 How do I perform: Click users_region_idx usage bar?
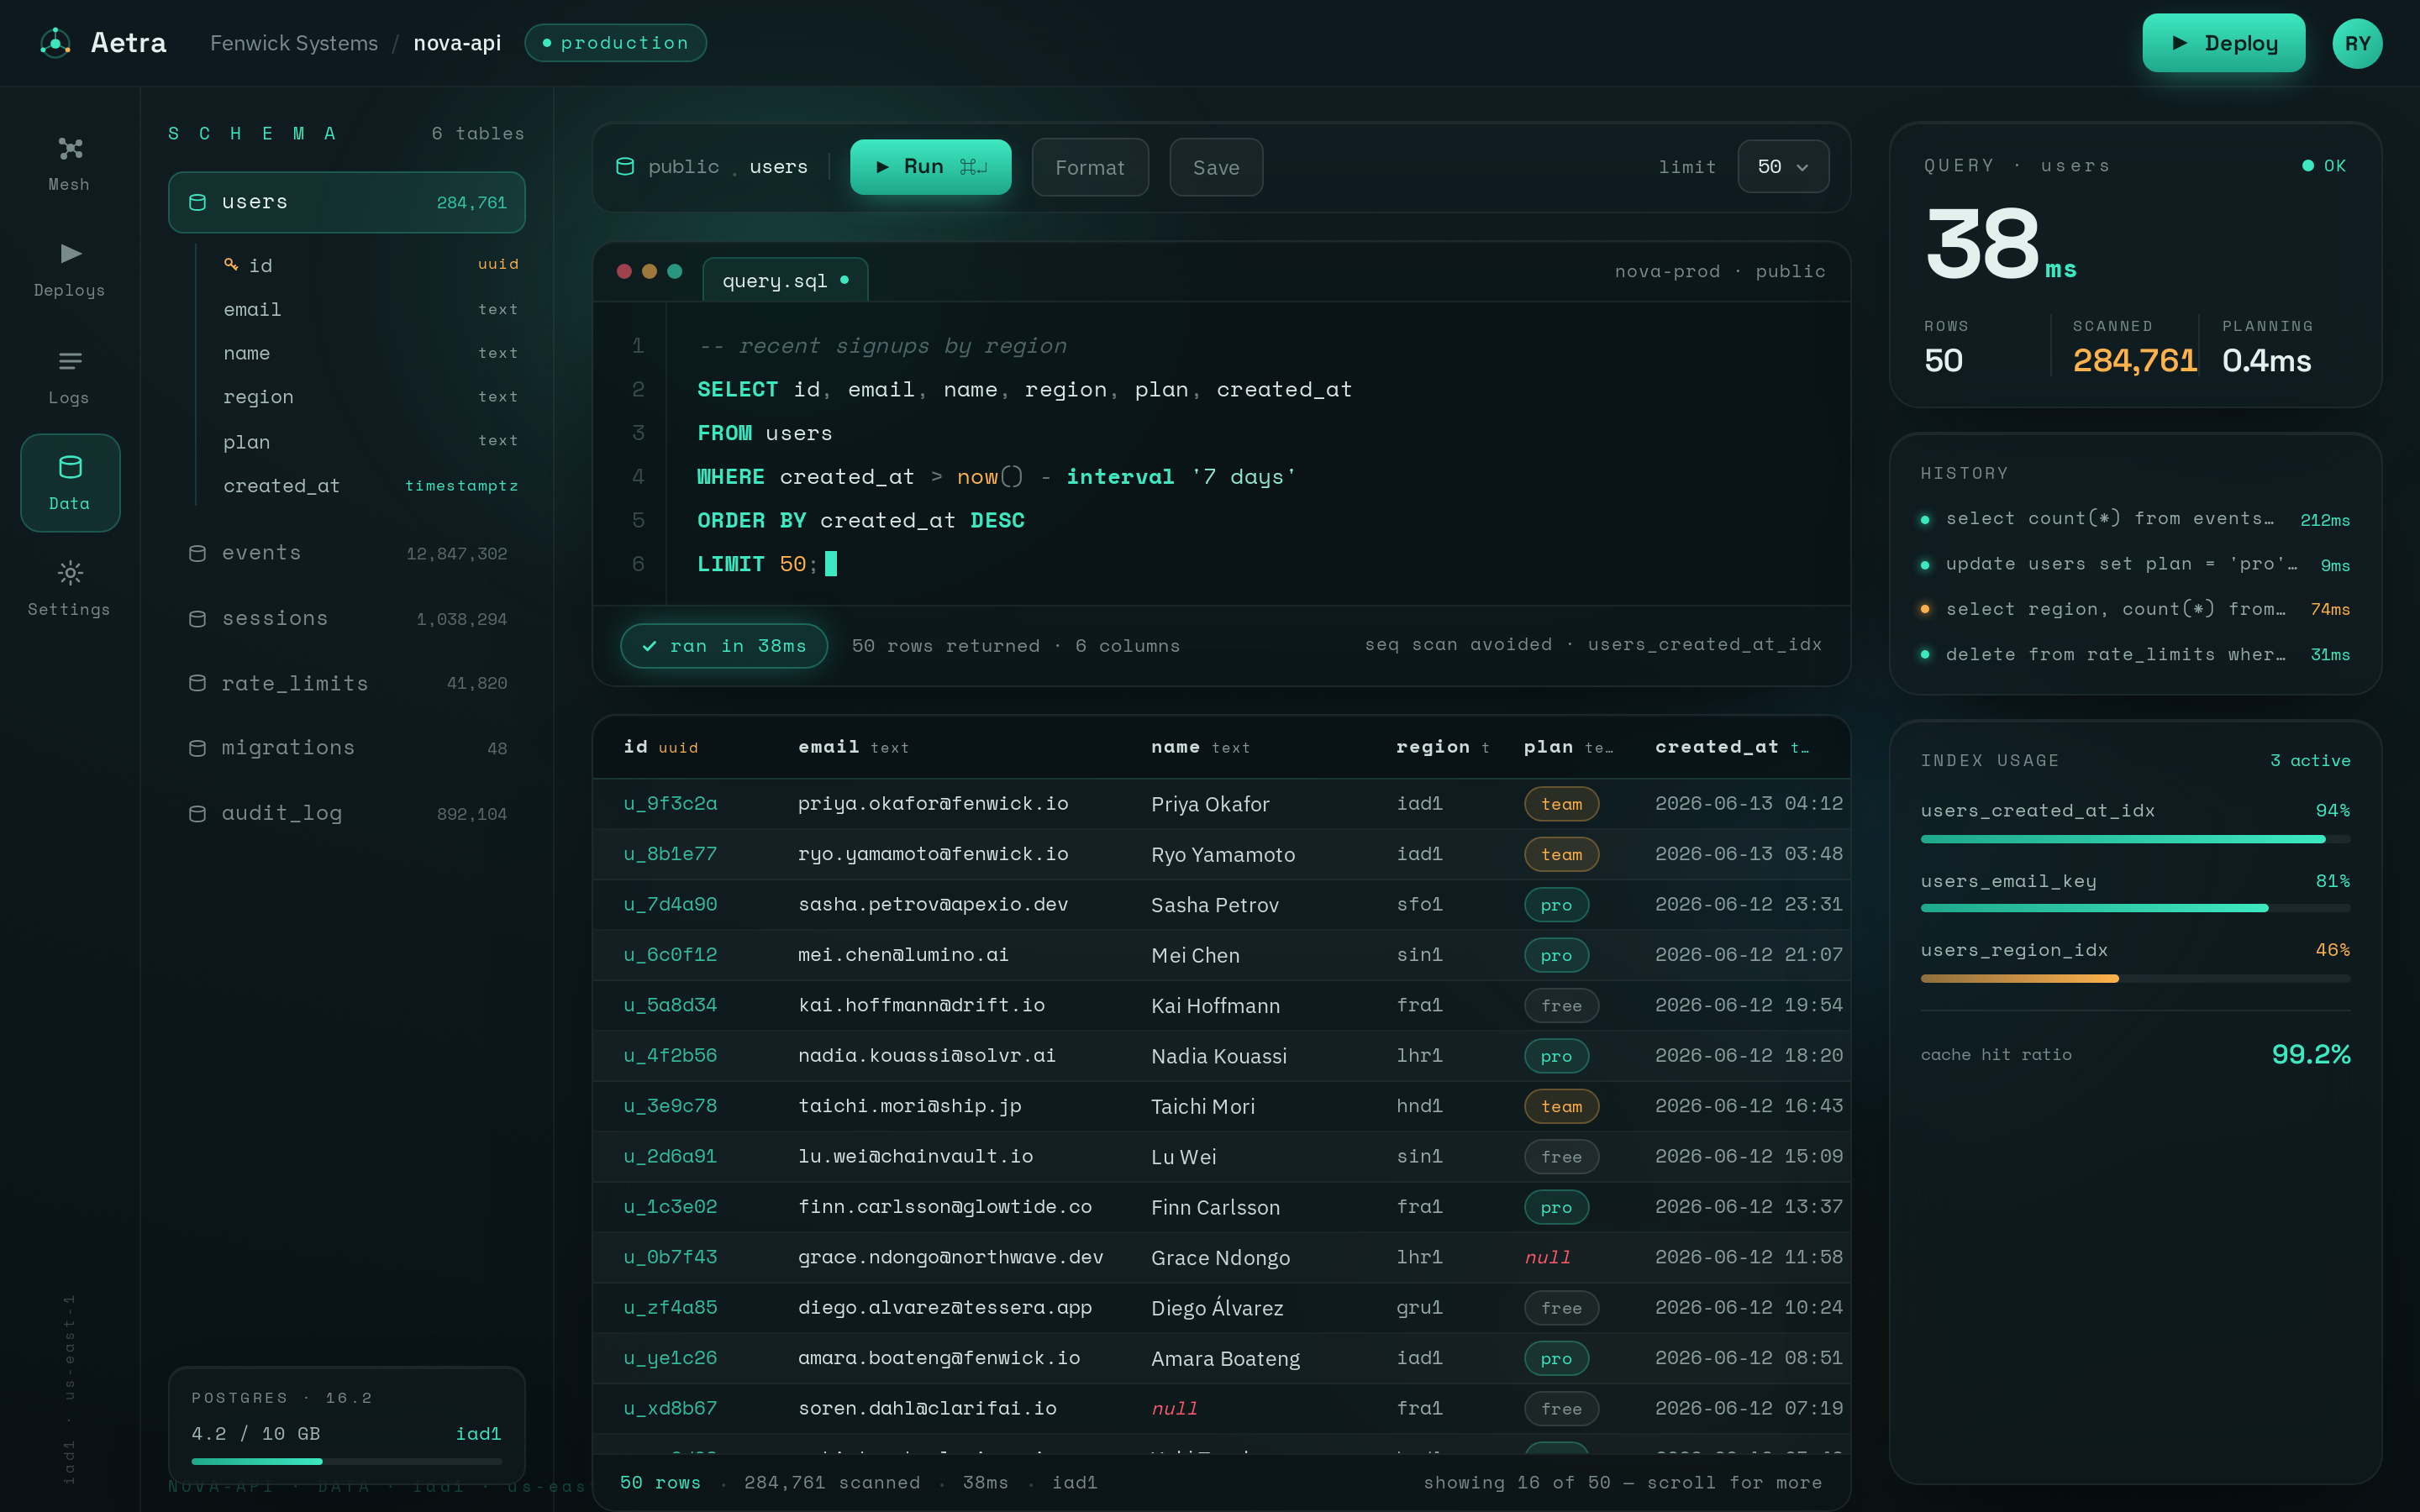2135,978
